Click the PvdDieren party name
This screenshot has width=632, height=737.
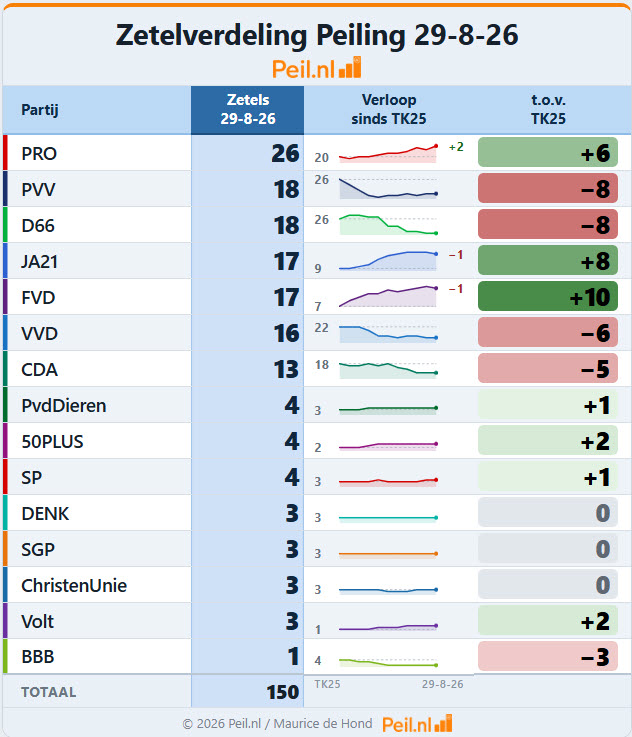point(64,406)
